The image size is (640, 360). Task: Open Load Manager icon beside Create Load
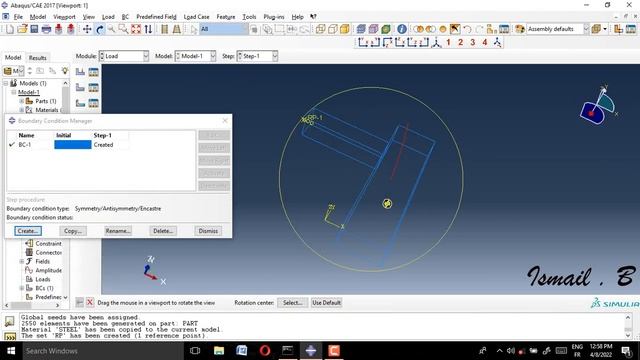[x=93, y=72]
